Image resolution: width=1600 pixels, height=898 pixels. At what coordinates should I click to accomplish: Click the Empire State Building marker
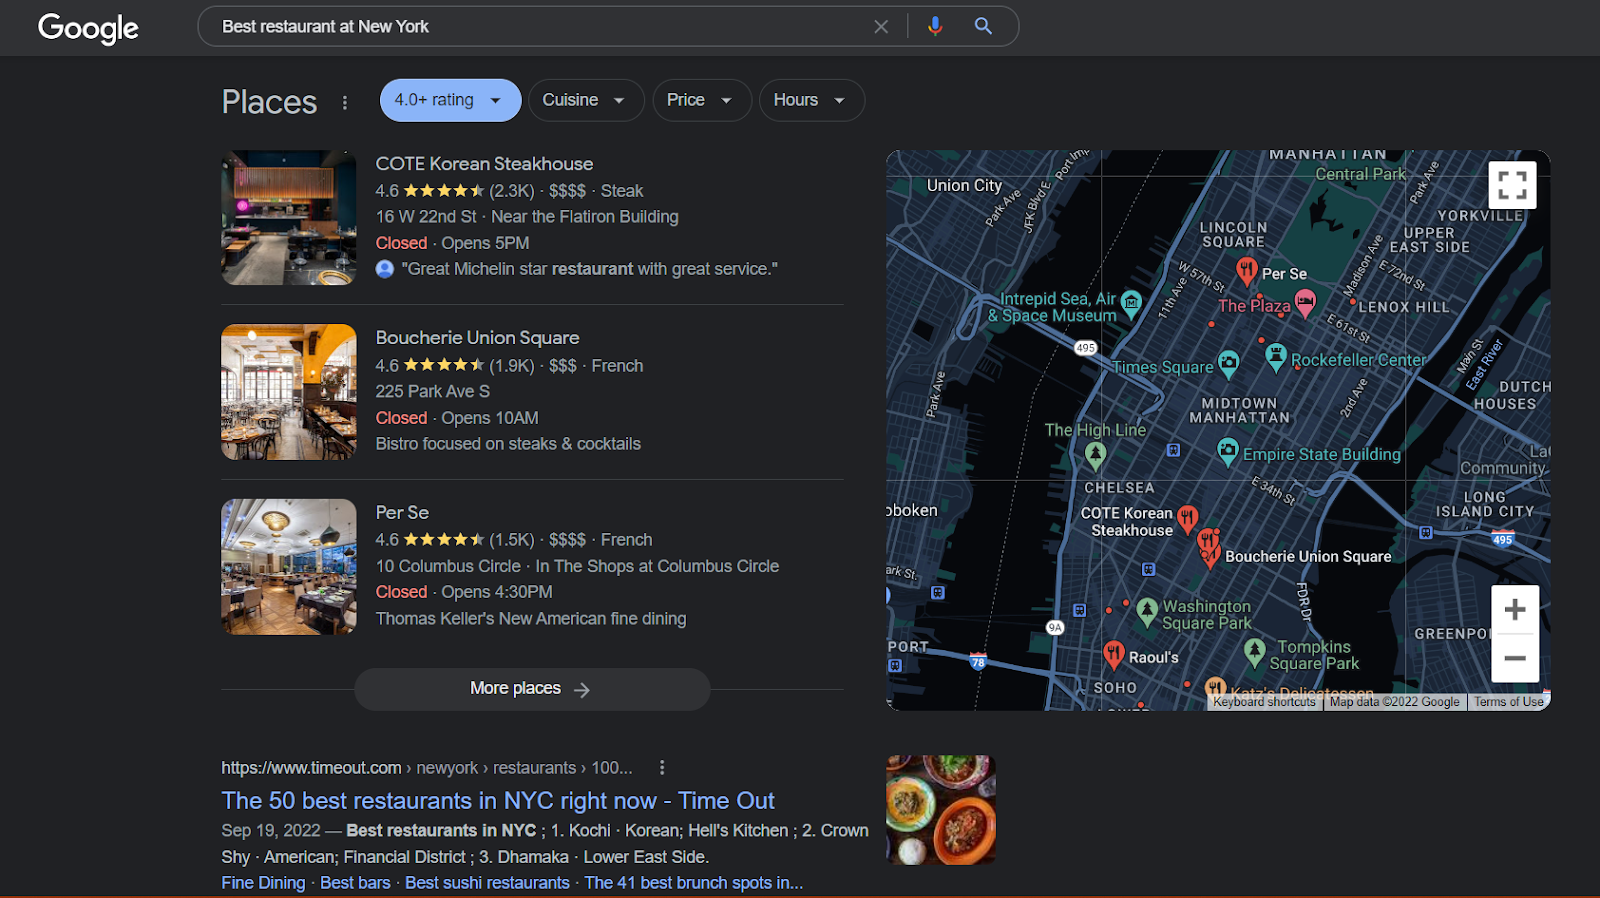click(x=1227, y=451)
